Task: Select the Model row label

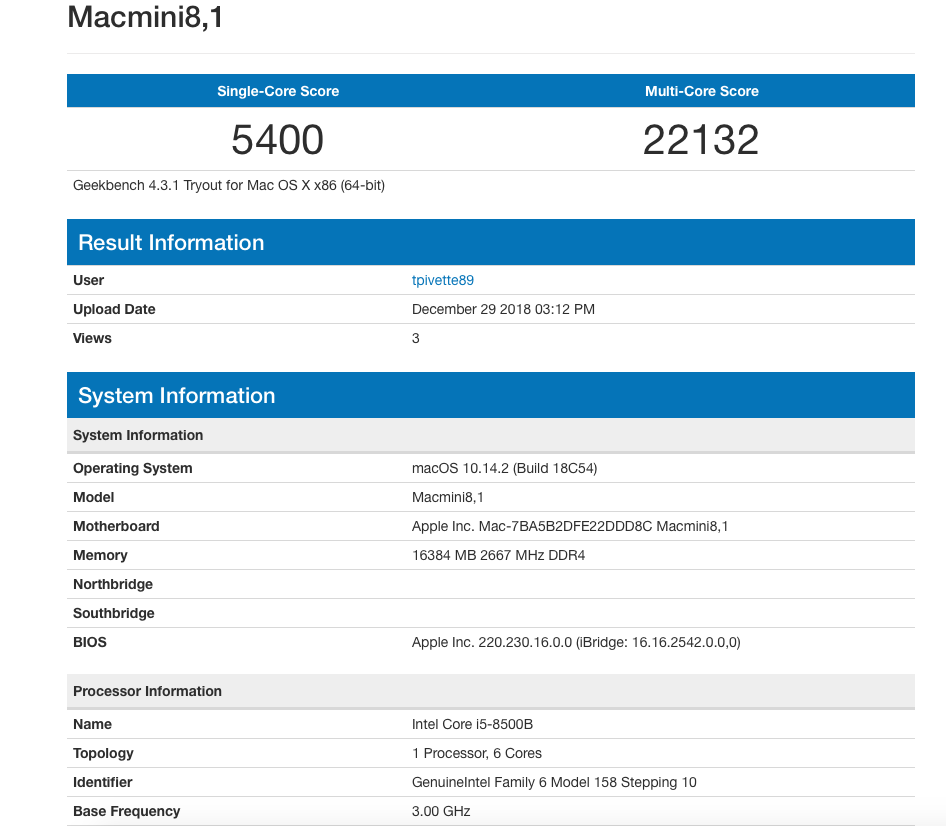Action: click(94, 497)
